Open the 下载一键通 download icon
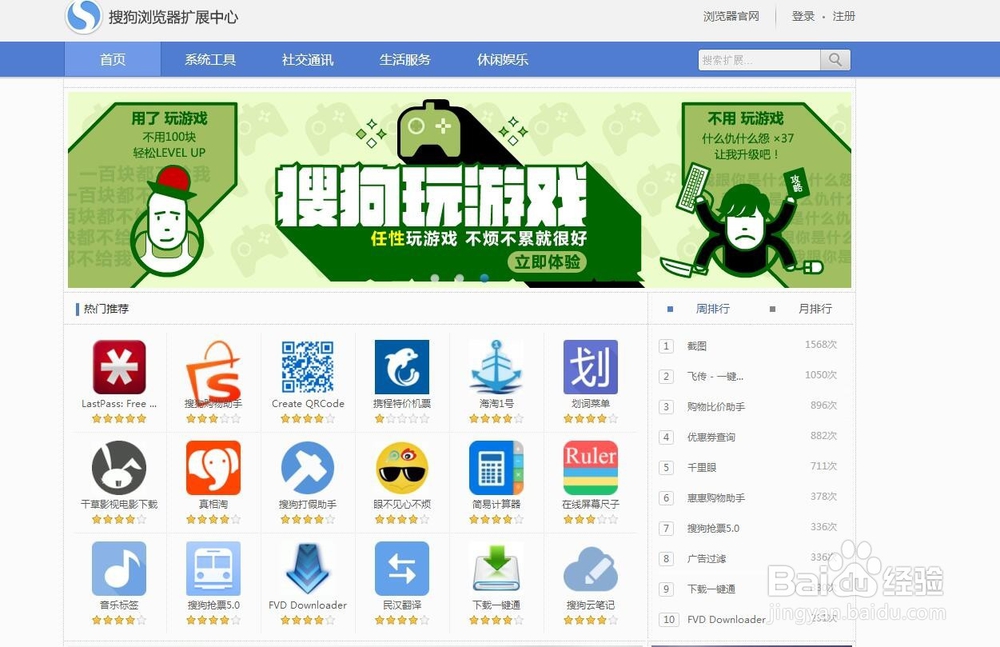Viewport: 1000px width, 647px height. pos(496,569)
